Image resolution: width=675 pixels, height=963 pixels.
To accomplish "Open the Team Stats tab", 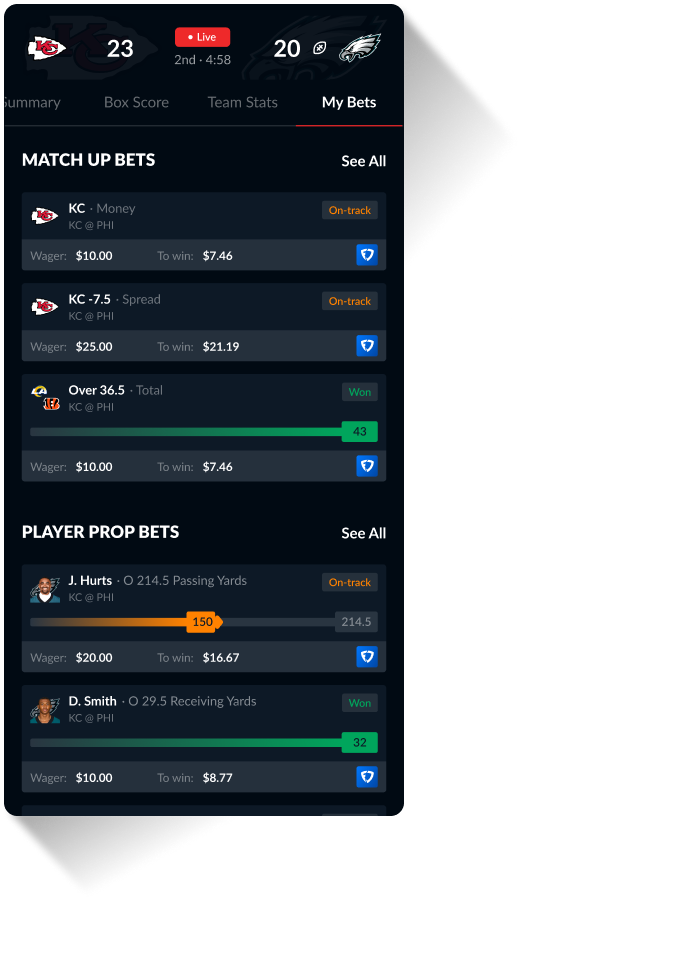I will click(x=242, y=102).
